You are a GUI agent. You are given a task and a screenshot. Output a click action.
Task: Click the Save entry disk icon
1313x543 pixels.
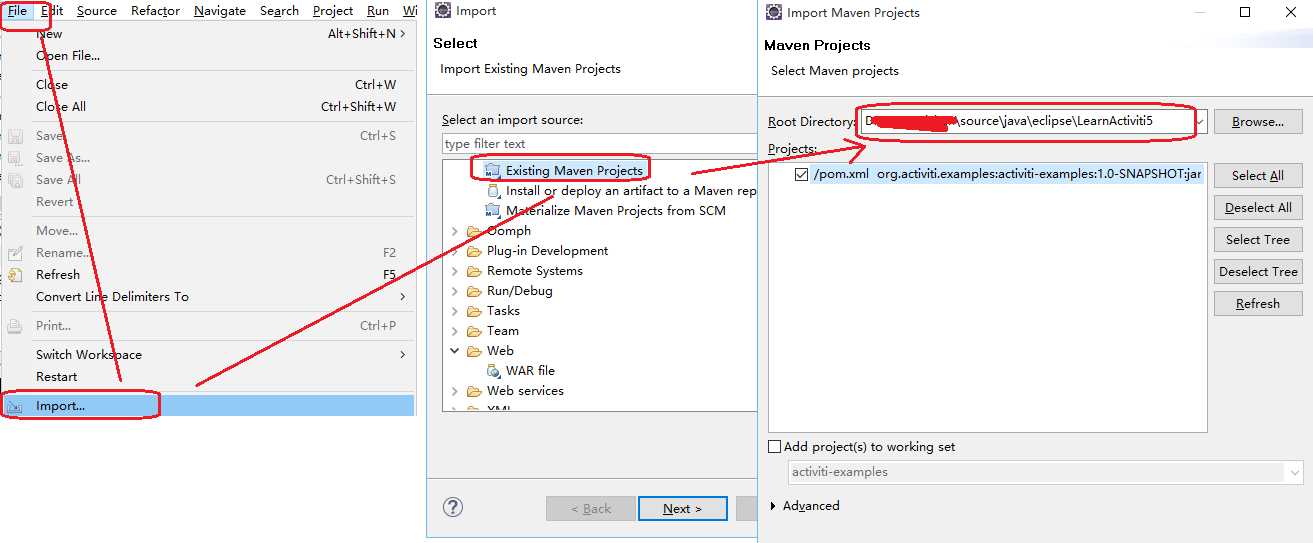tap(15, 136)
